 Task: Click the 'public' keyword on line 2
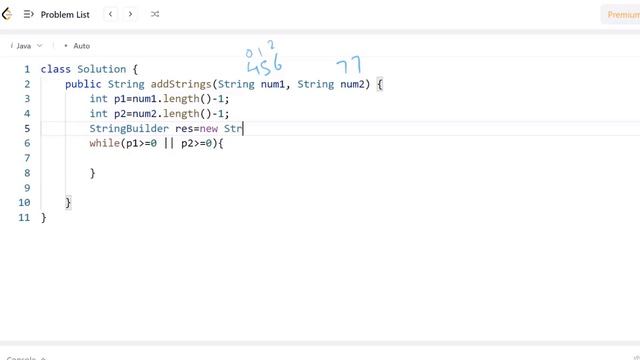pyautogui.click(x=83, y=84)
